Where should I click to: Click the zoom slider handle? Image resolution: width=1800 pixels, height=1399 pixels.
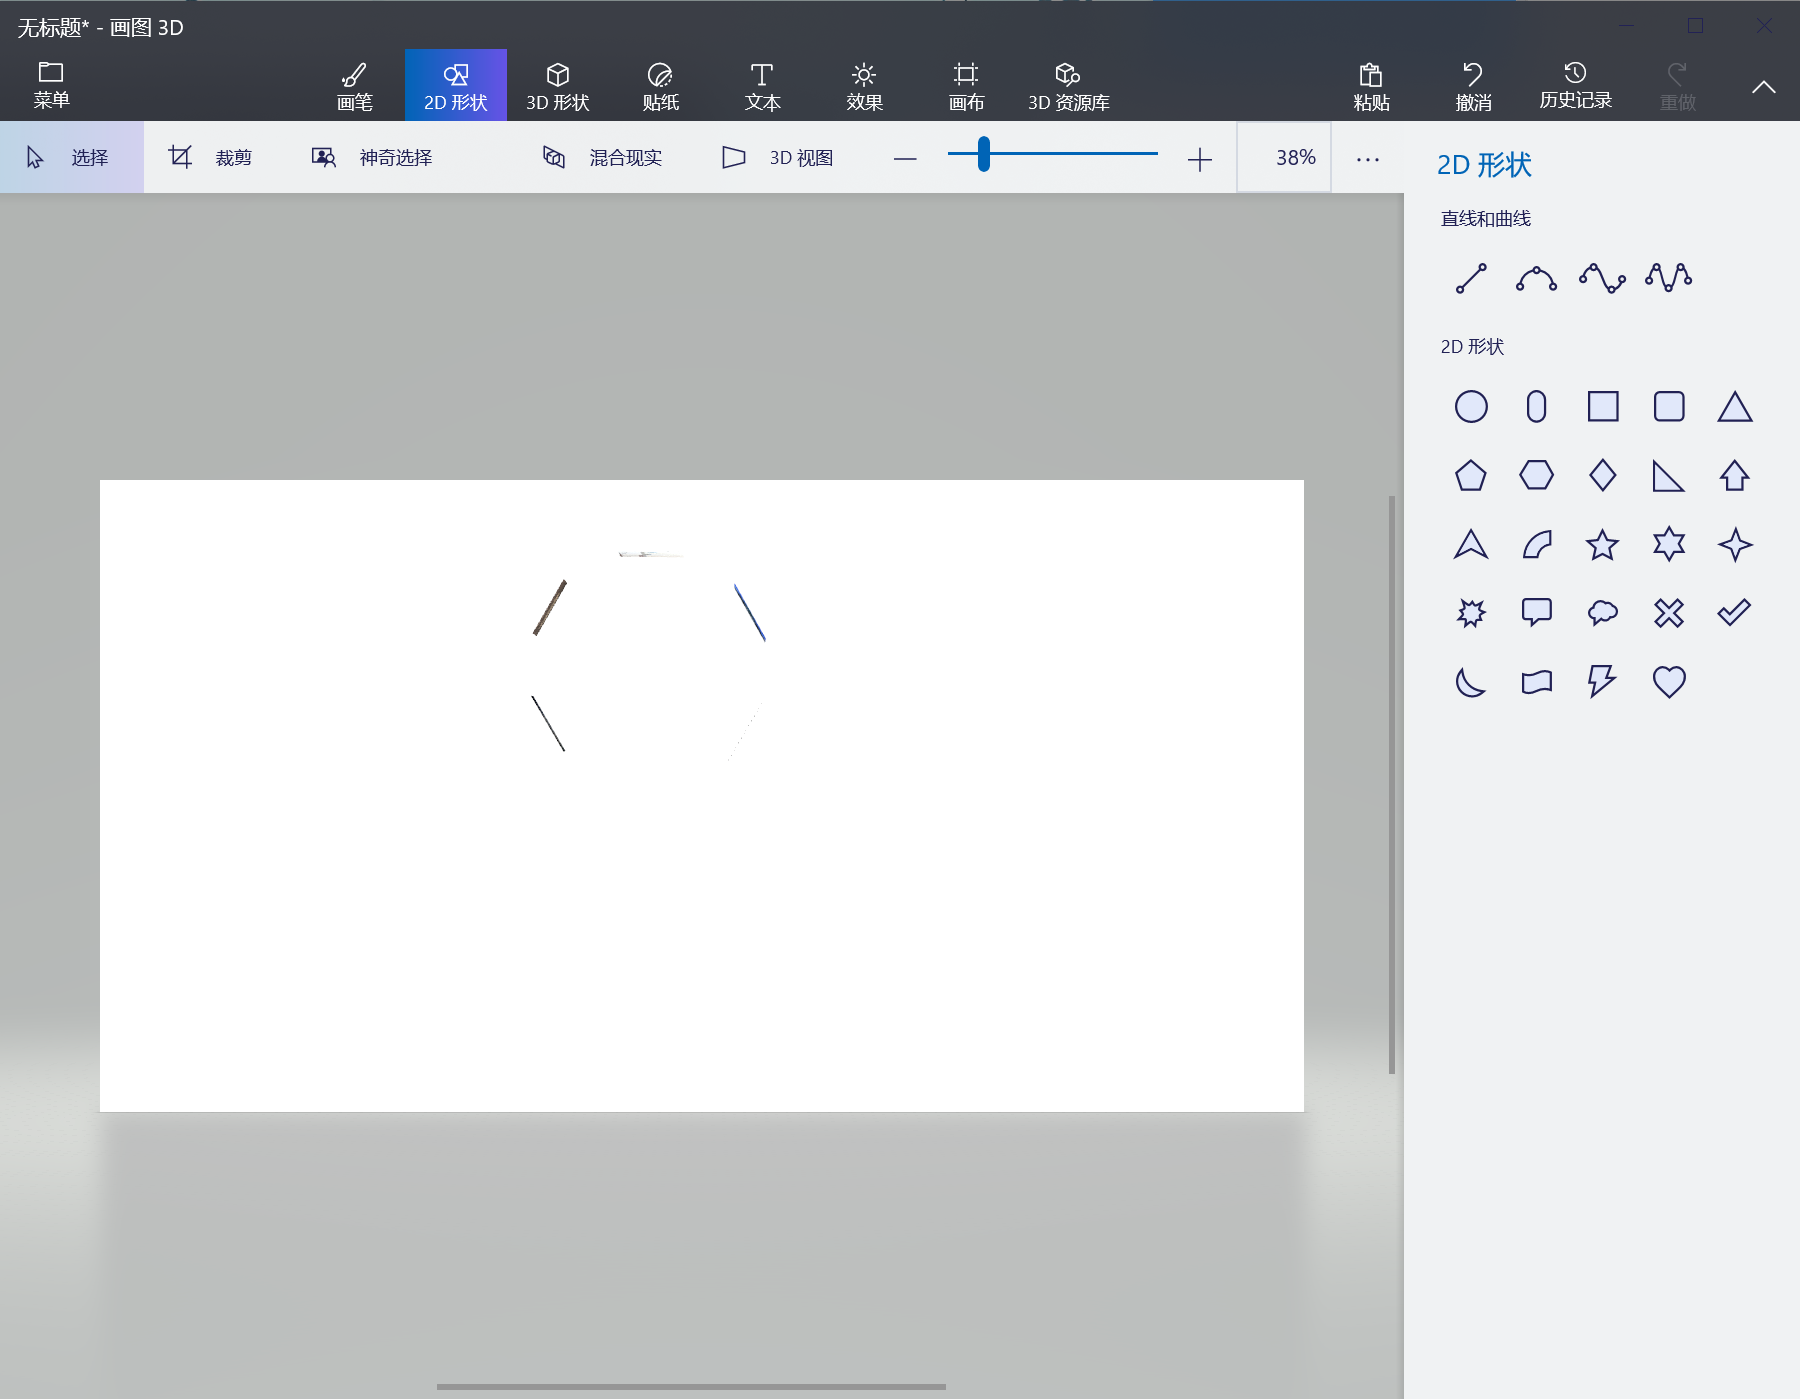[984, 155]
